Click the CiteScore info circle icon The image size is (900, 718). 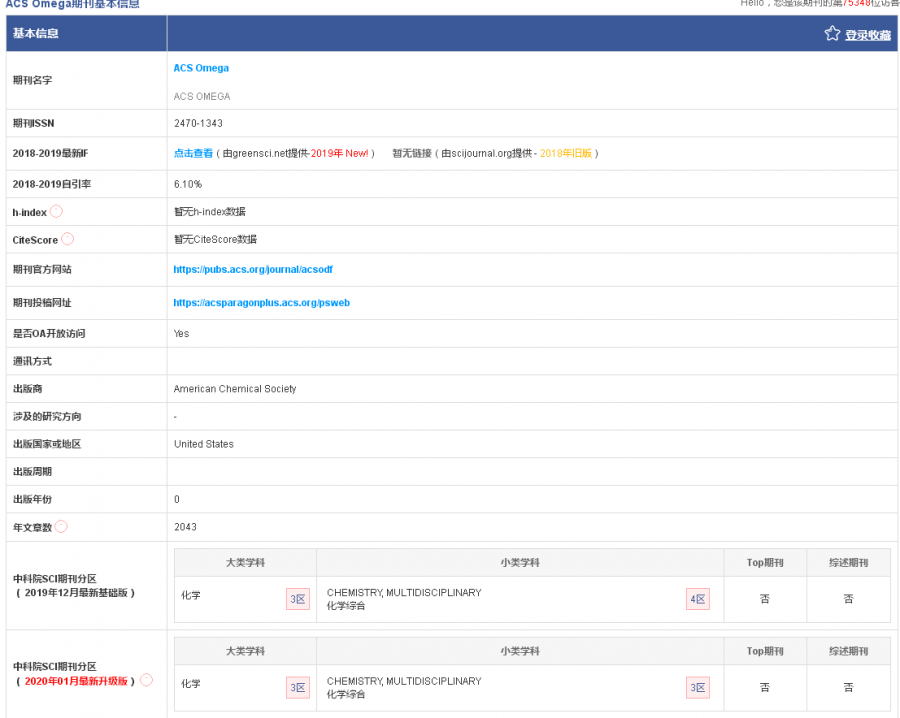(67, 239)
